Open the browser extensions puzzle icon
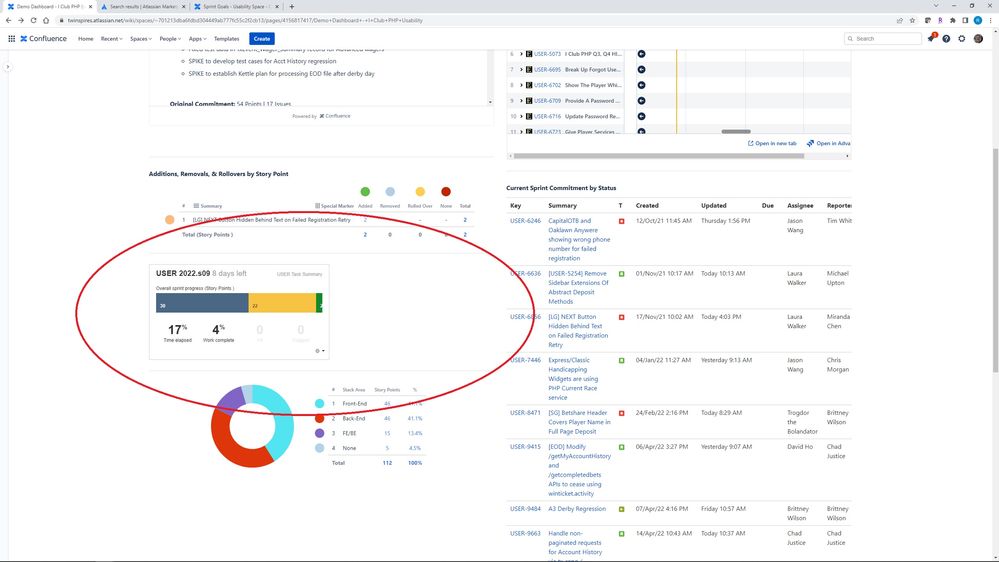The width and height of the screenshot is (999, 562). (953, 20)
